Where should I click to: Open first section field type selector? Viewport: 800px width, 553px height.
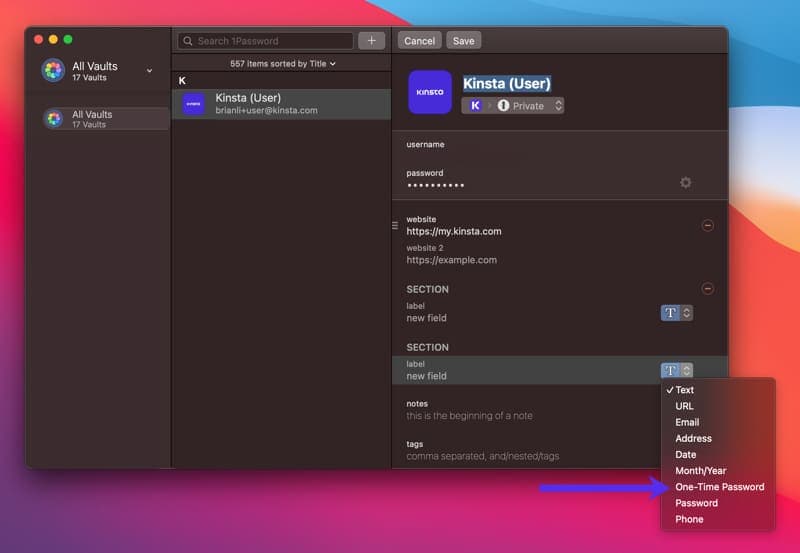(677, 313)
